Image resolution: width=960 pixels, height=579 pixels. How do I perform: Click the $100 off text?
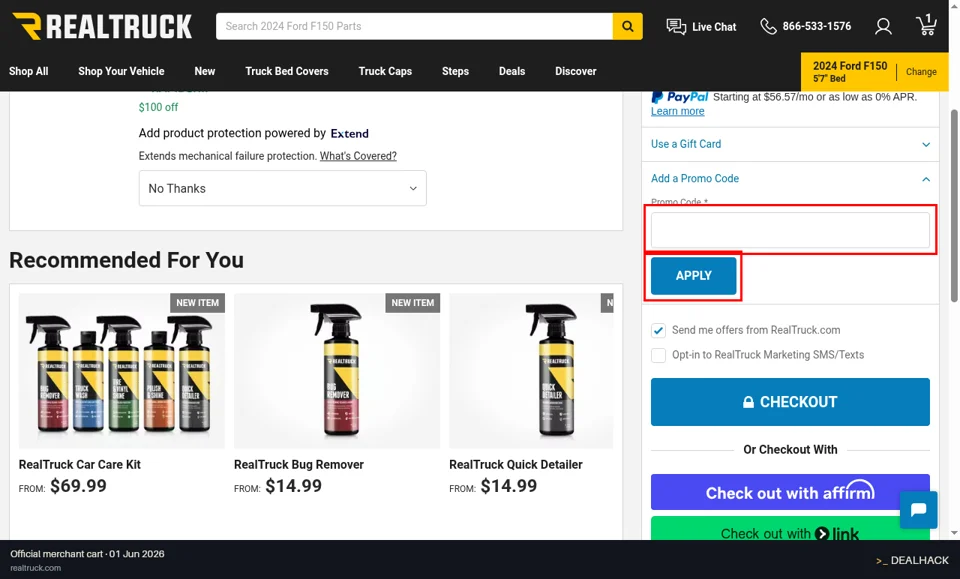pyautogui.click(x=158, y=107)
